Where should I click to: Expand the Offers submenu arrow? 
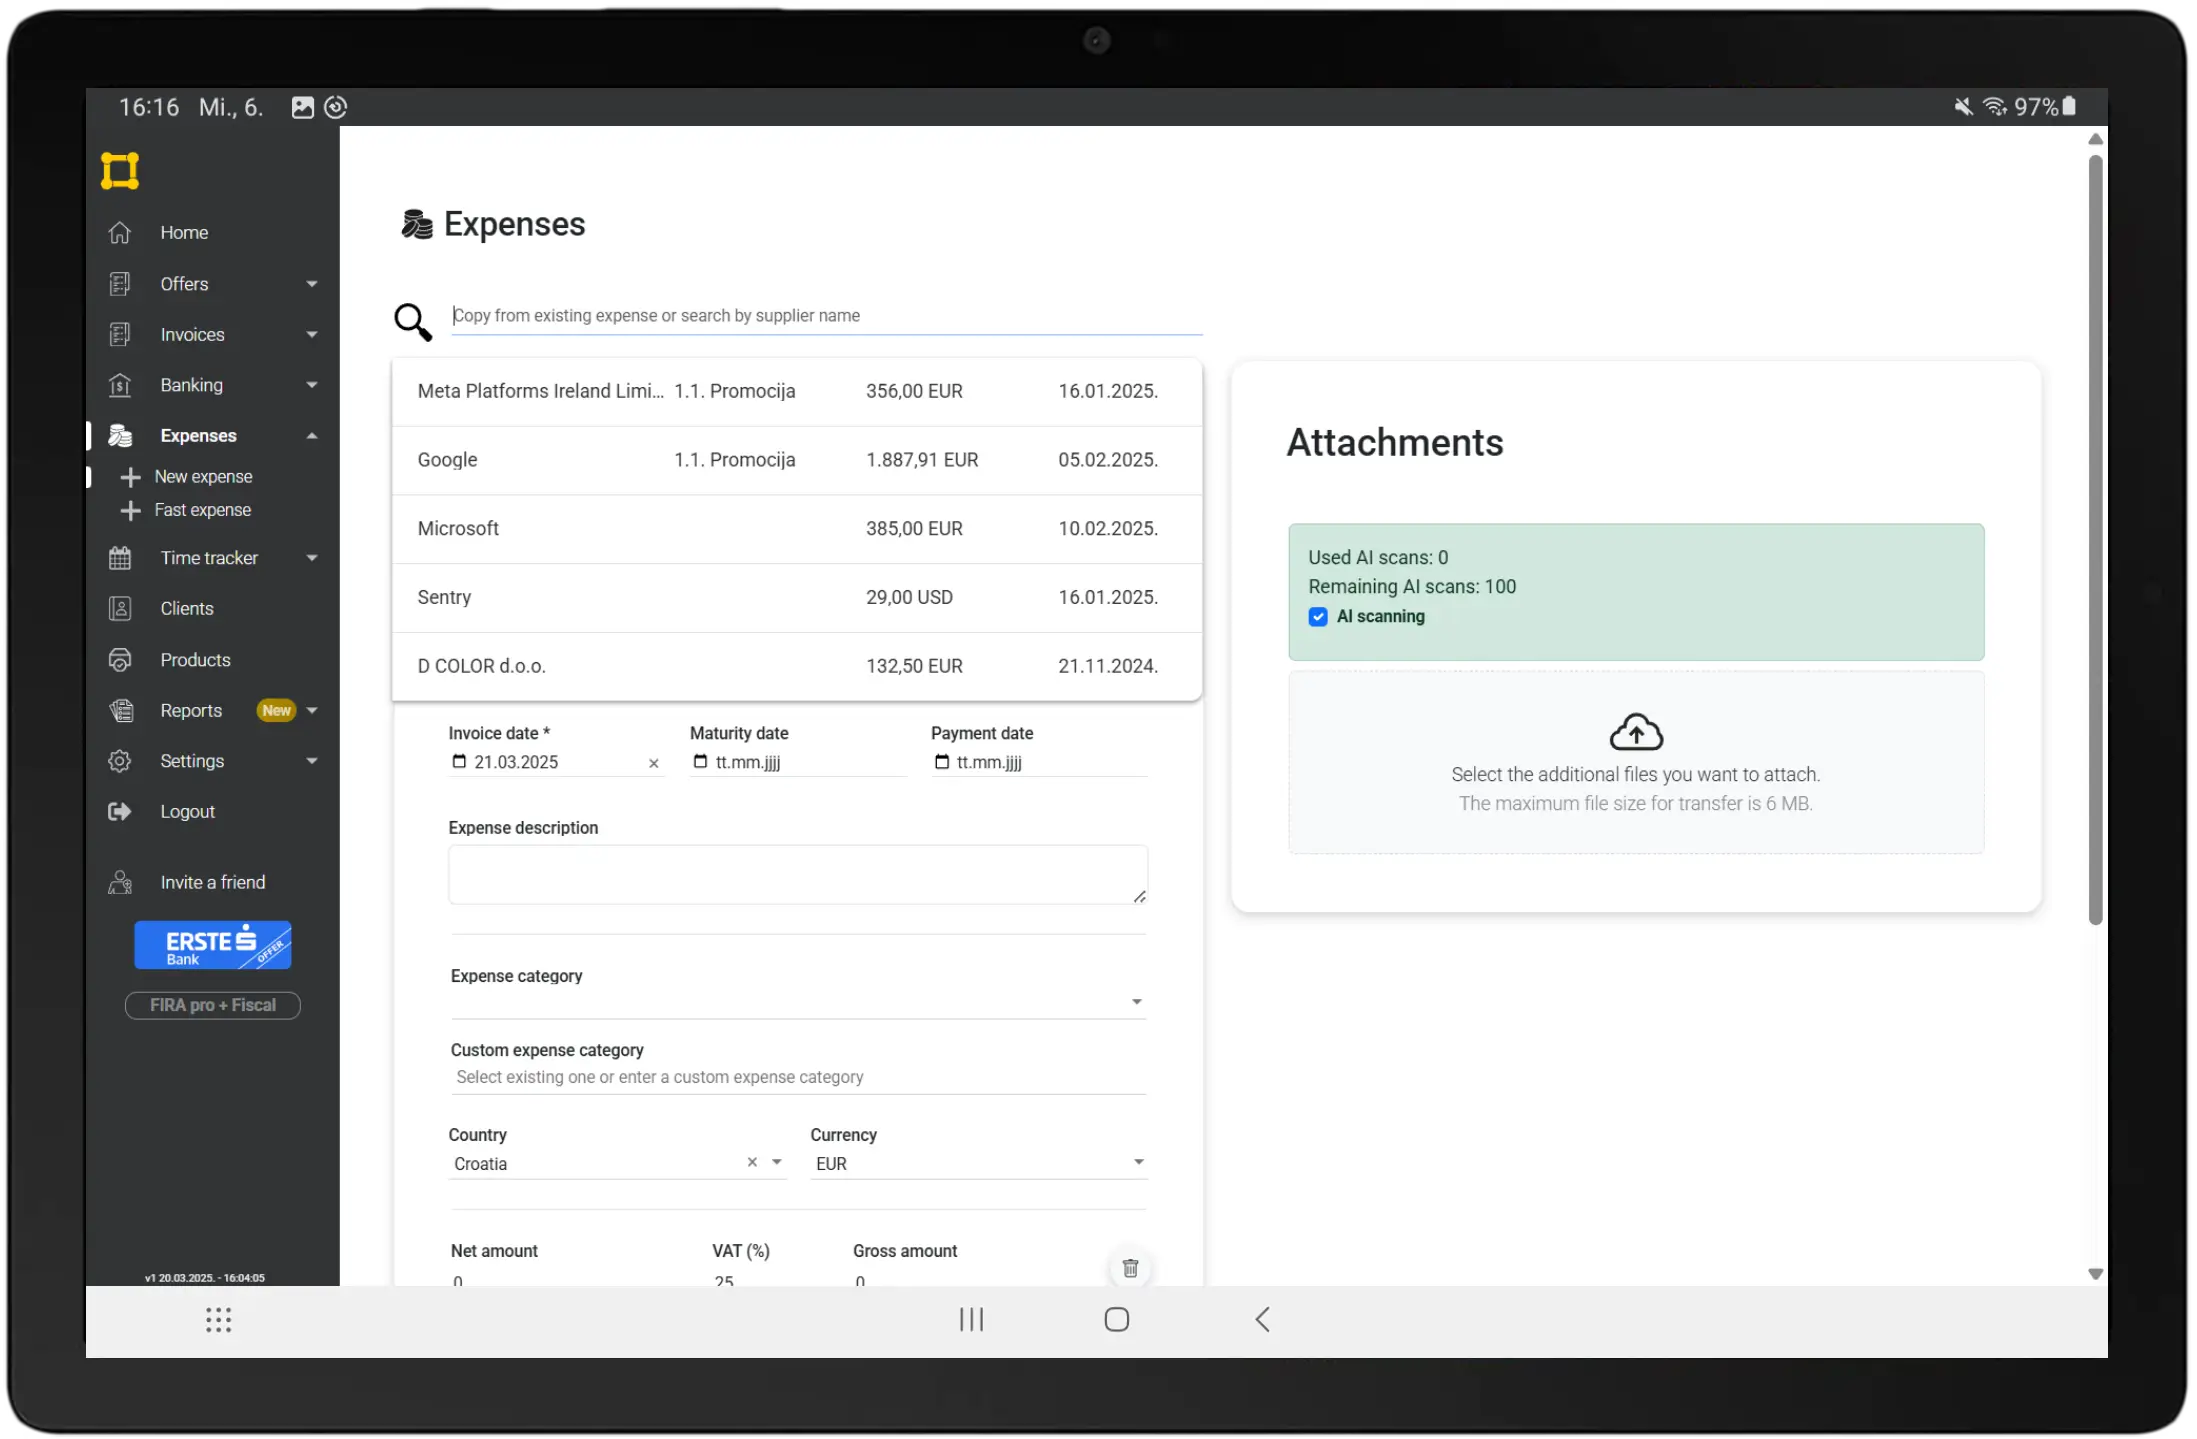(312, 285)
